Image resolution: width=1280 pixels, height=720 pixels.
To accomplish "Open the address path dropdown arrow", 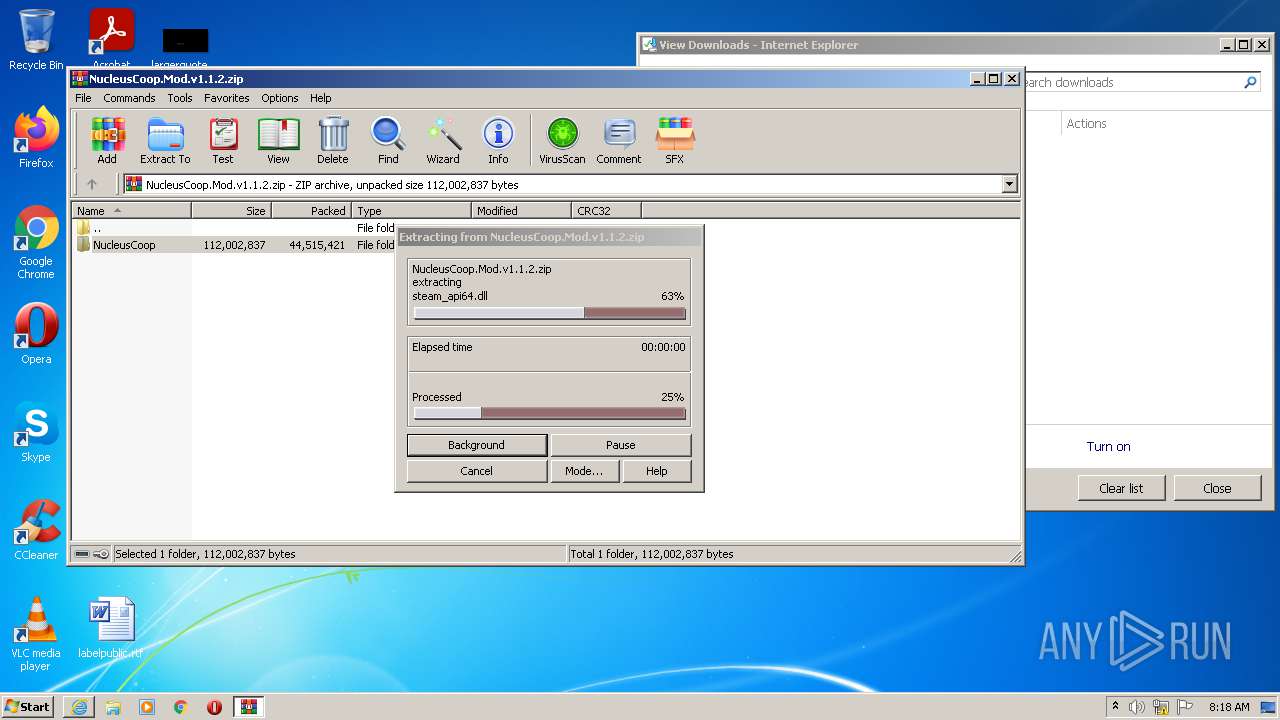I will click(1009, 184).
